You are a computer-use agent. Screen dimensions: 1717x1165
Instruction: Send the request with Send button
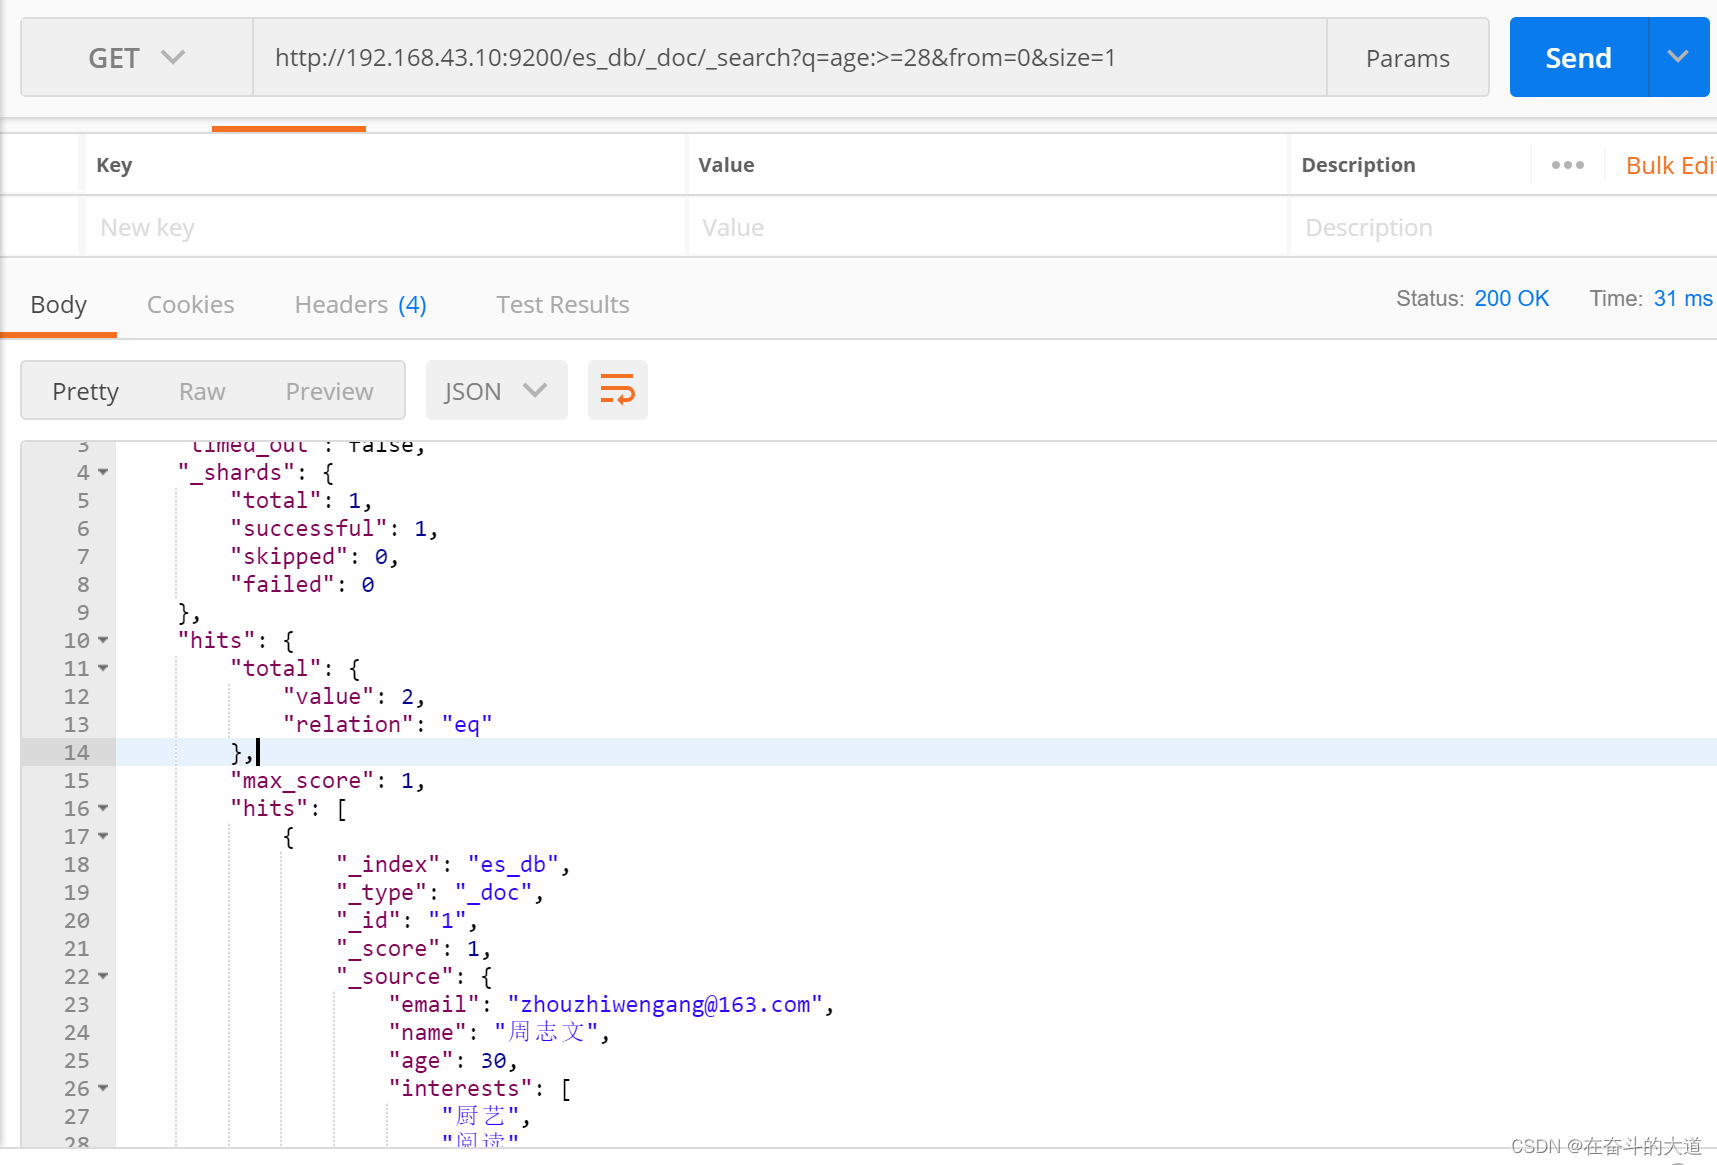click(x=1578, y=58)
